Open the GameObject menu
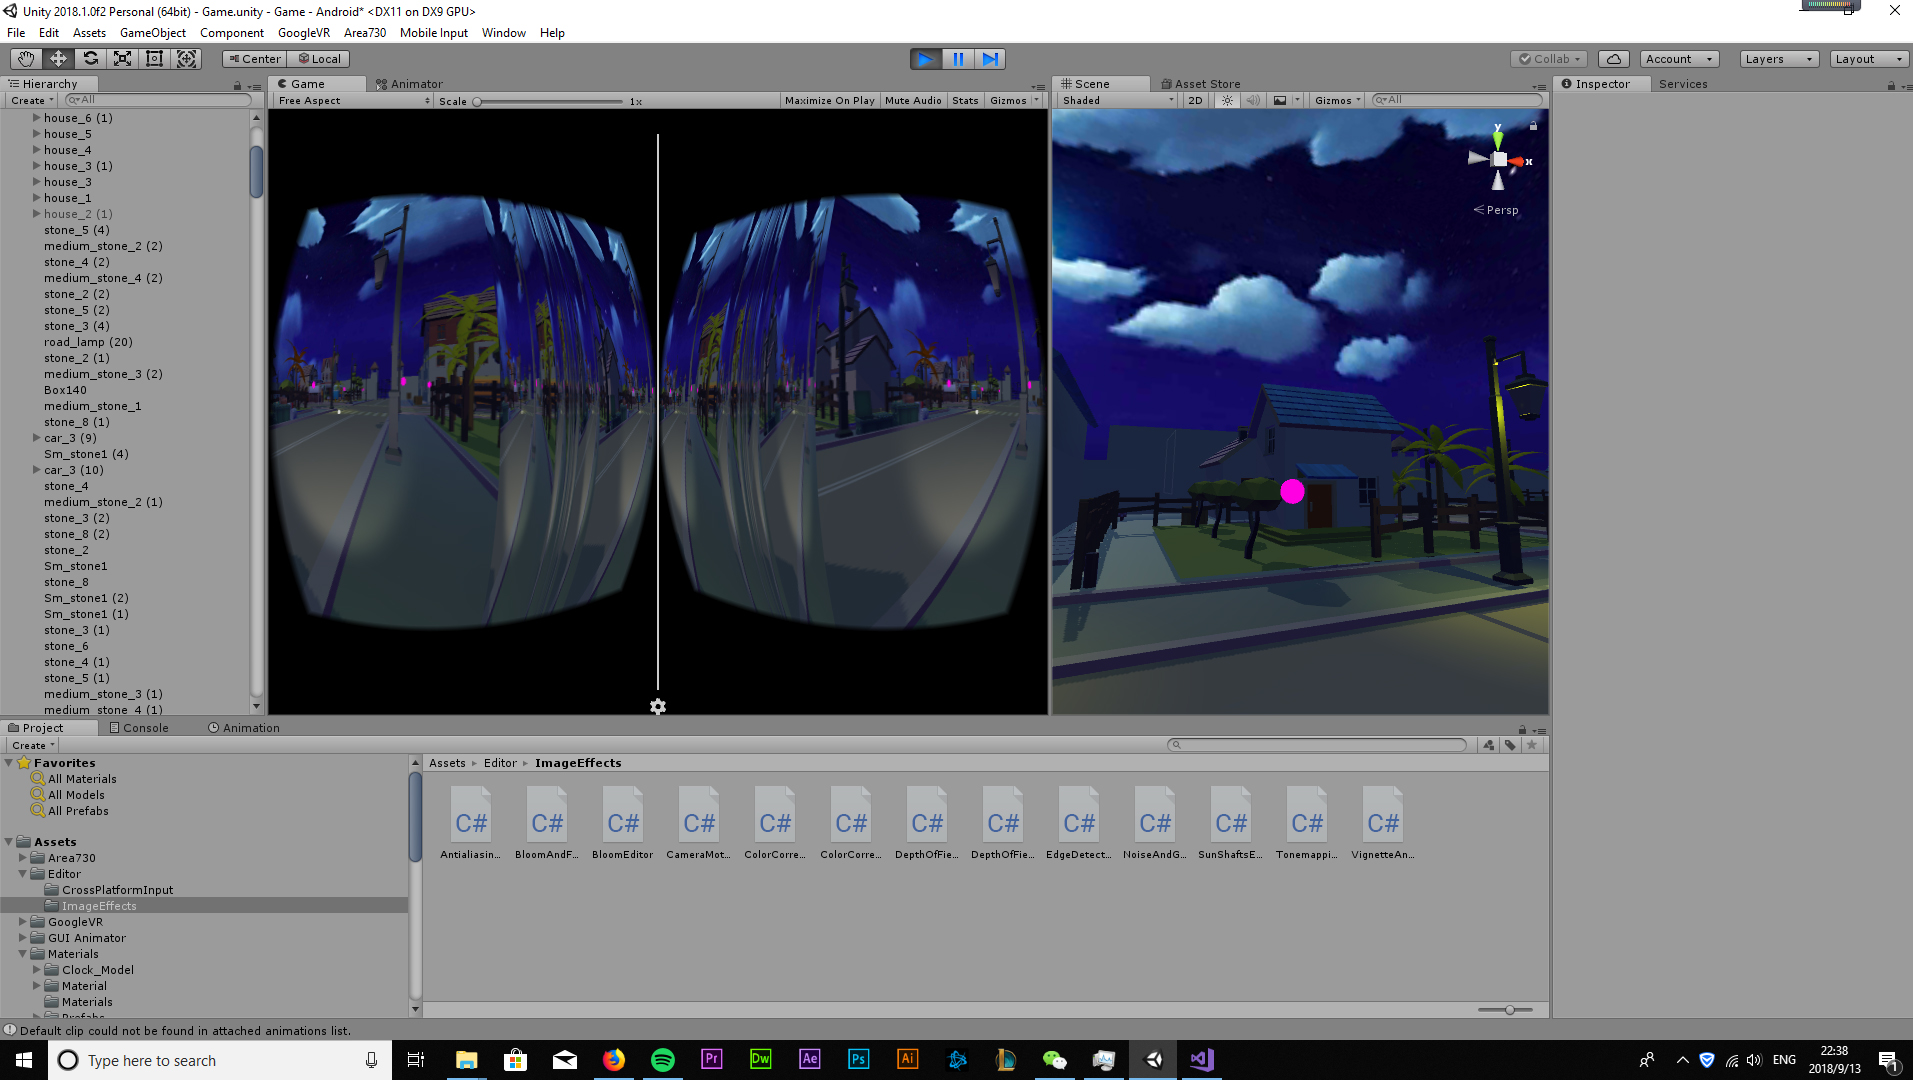The height and width of the screenshot is (1080, 1913). 152,33
